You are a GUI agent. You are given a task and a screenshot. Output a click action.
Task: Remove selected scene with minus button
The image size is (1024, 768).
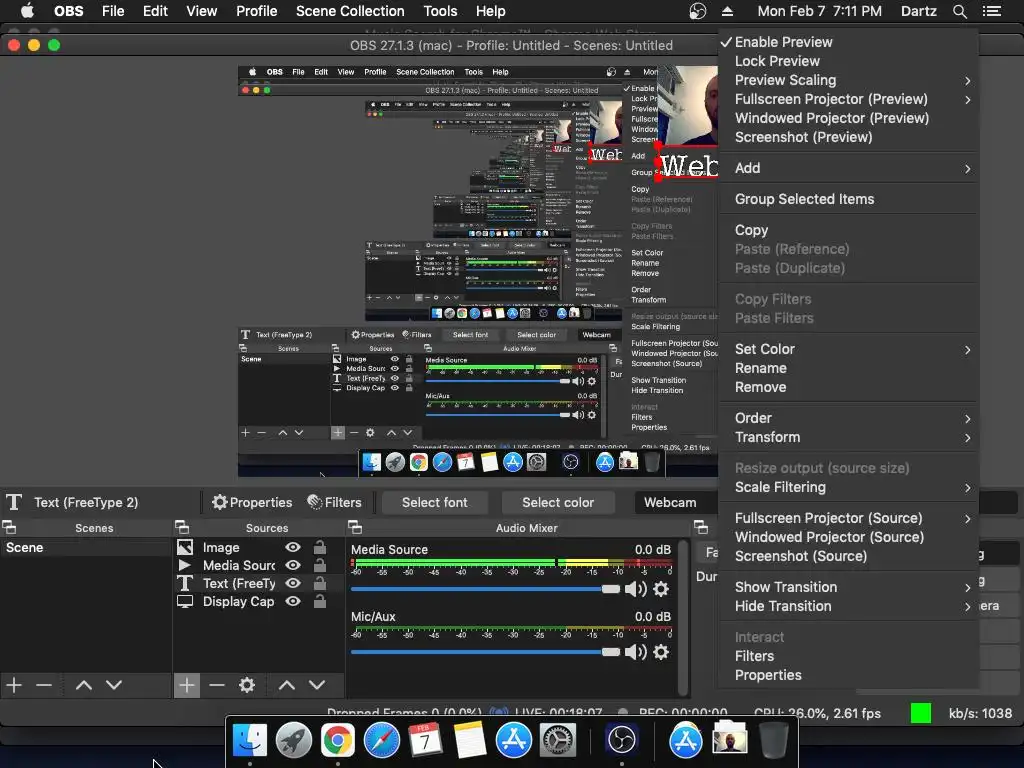click(x=44, y=685)
